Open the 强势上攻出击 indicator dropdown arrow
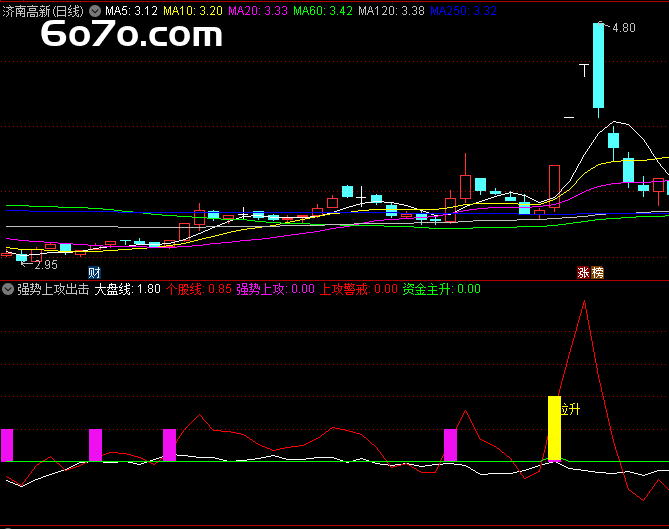The height and width of the screenshot is (529, 669). (x=8, y=289)
